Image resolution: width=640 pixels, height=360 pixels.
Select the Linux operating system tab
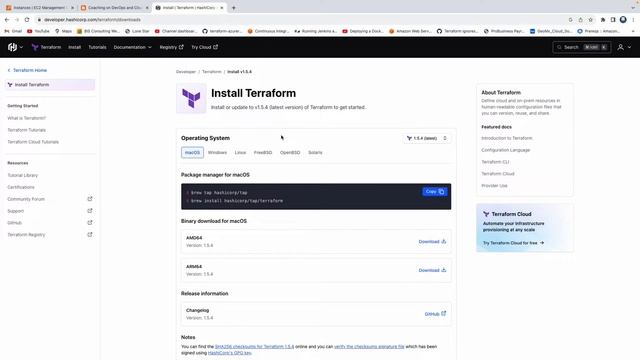tap(240, 153)
